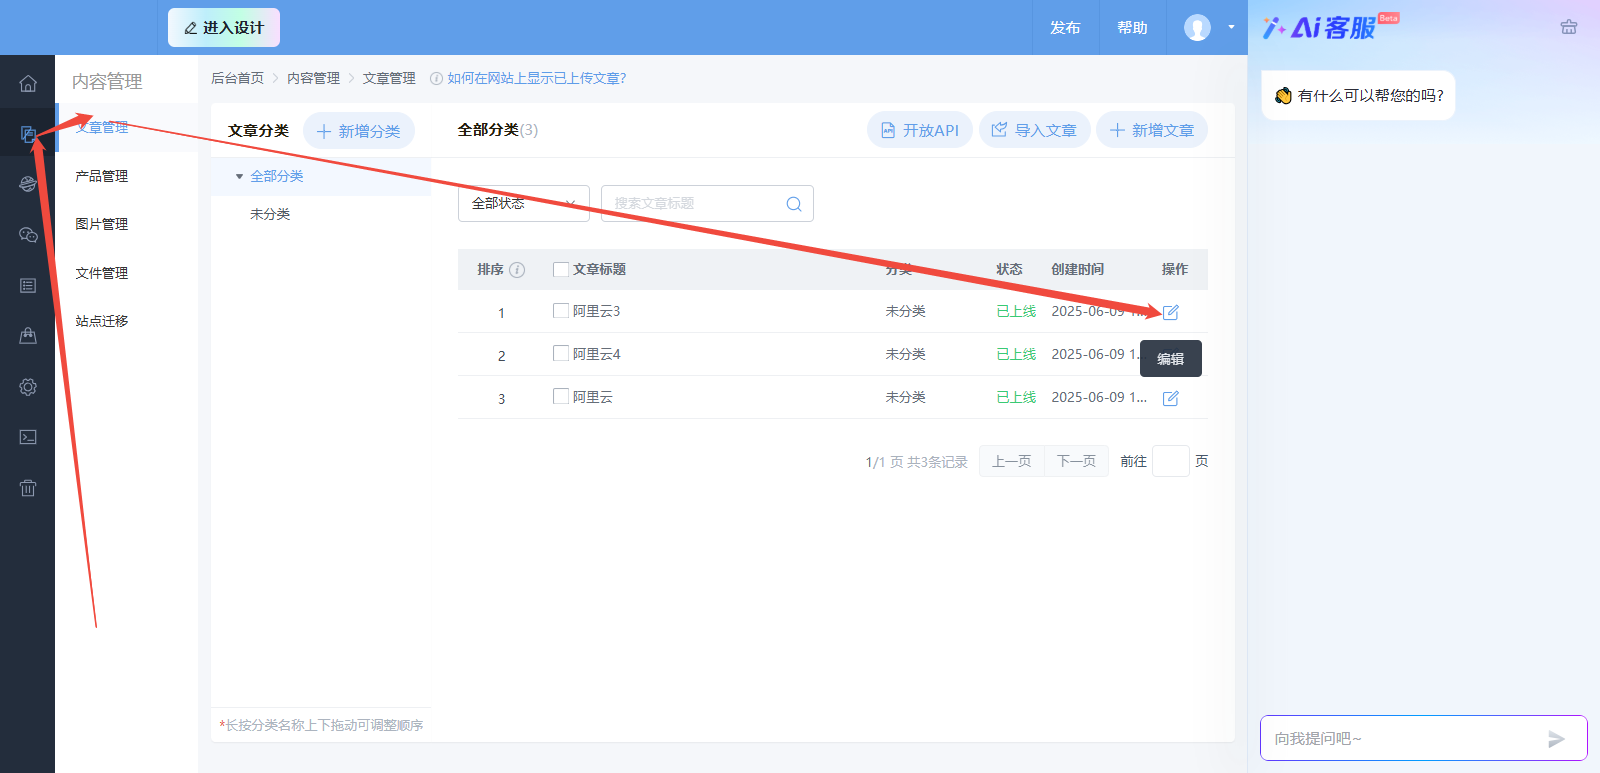Open the home icon in left sidebar

click(28, 83)
